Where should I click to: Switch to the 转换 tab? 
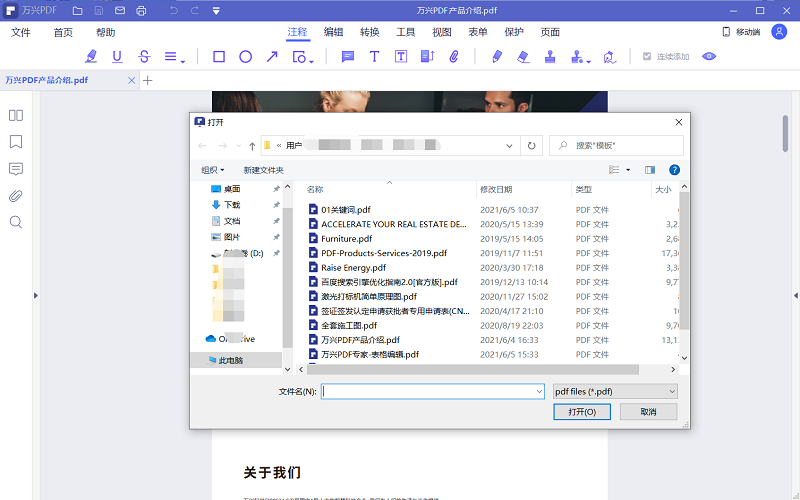[369, 32]
